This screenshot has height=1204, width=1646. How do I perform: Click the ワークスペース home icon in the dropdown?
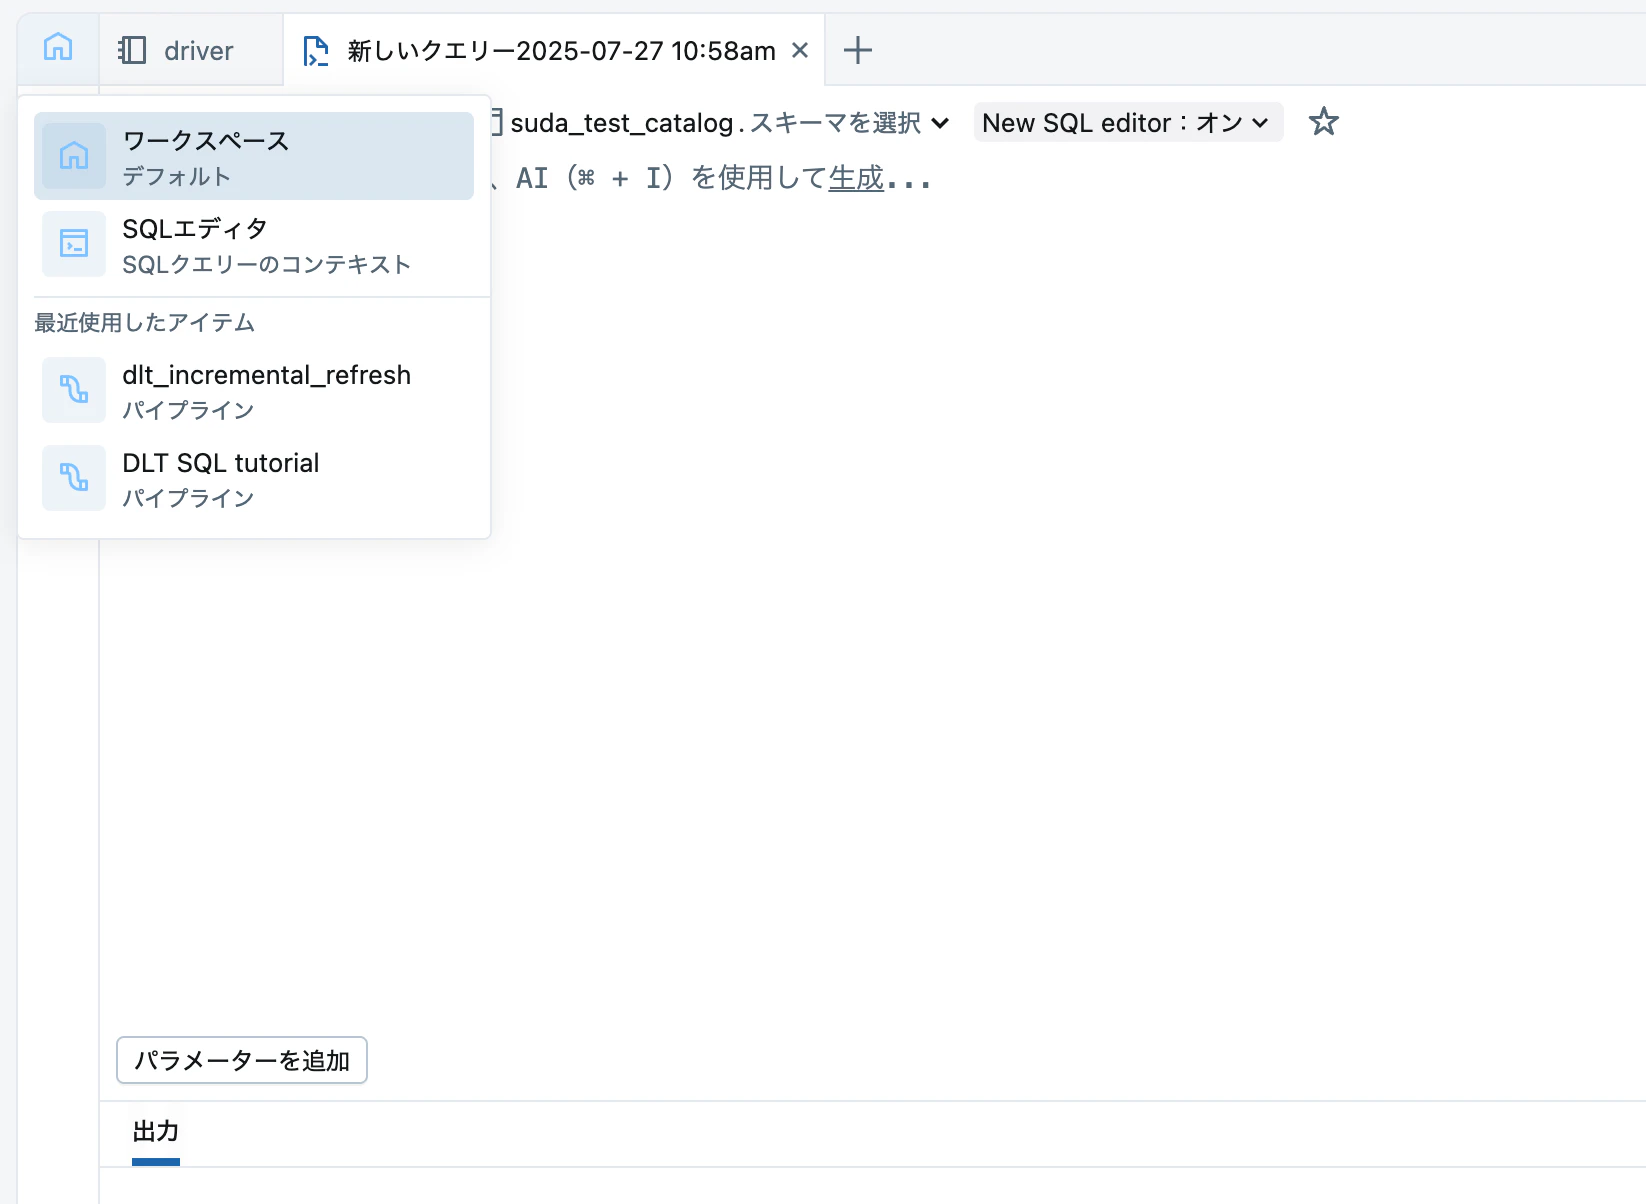point(74,156)
